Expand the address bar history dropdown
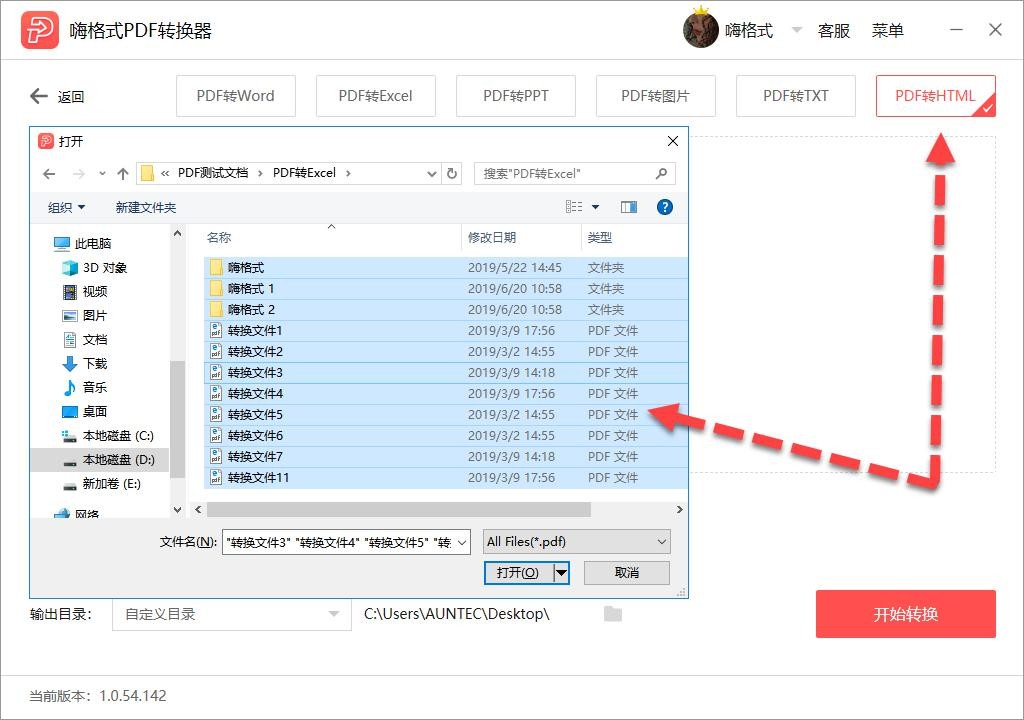 [x=431, y=174]
